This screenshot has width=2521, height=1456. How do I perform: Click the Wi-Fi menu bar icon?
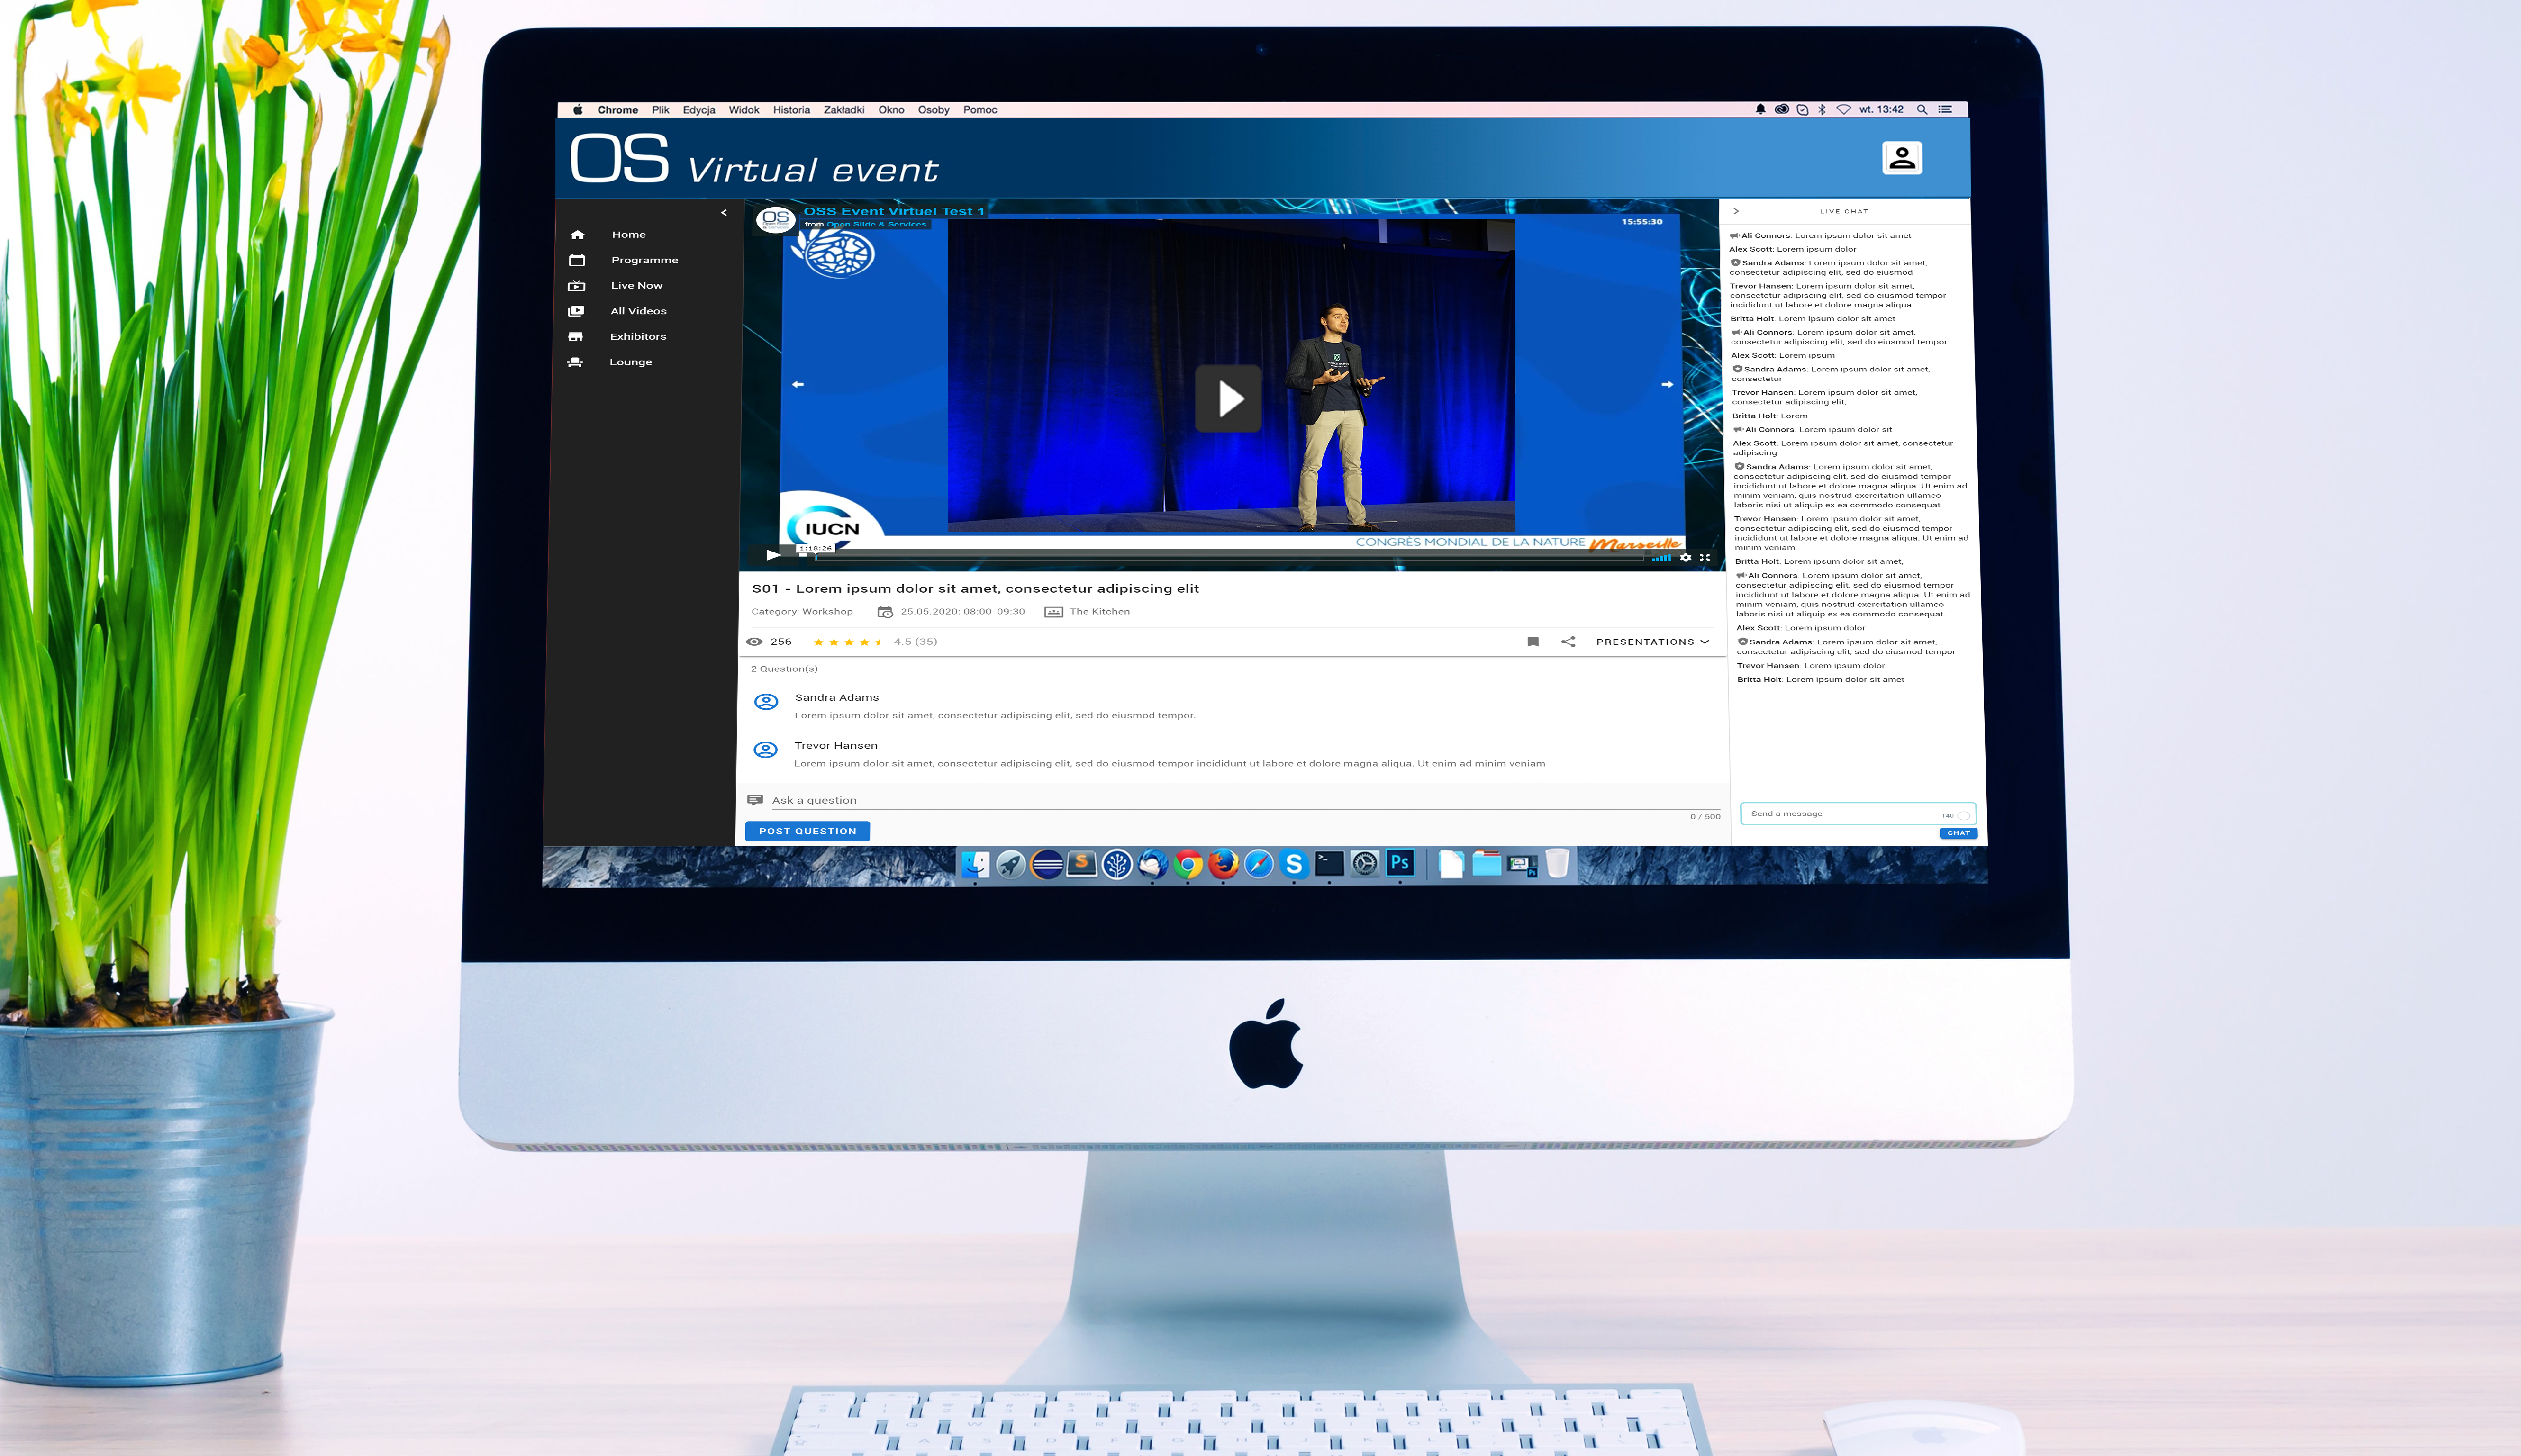[x=1844, y=110]
